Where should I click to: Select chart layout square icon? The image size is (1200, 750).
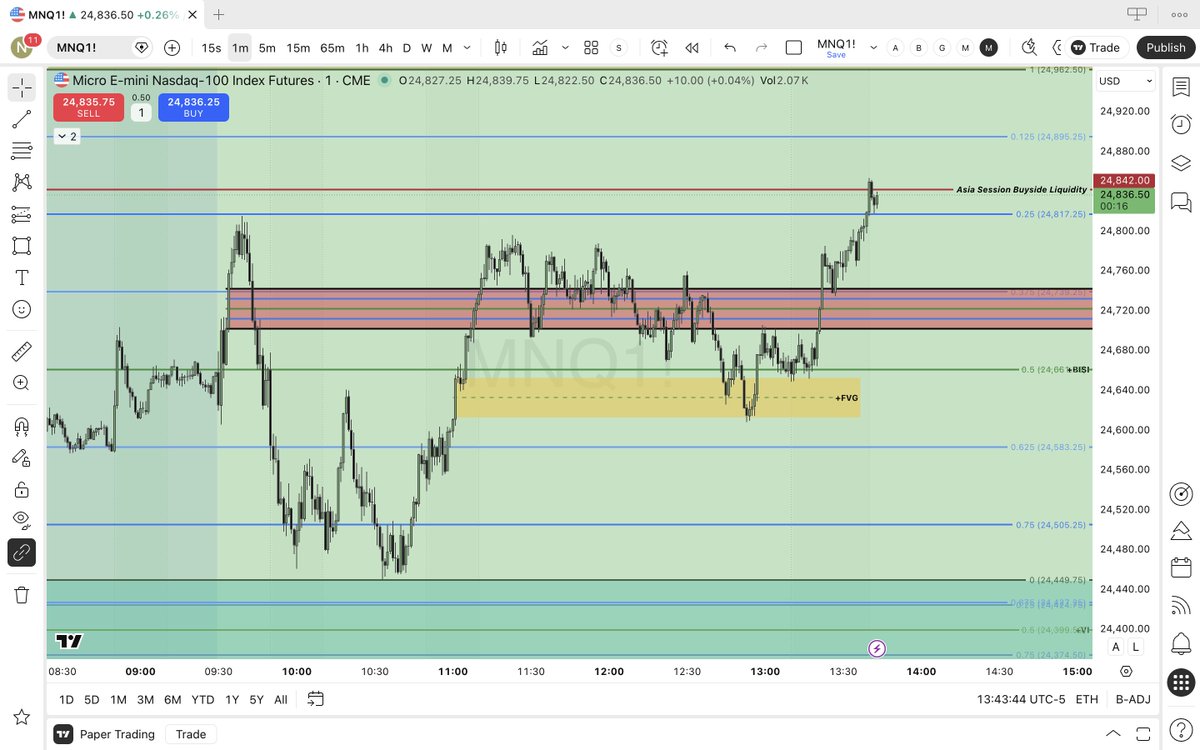(x=794, y=47)
